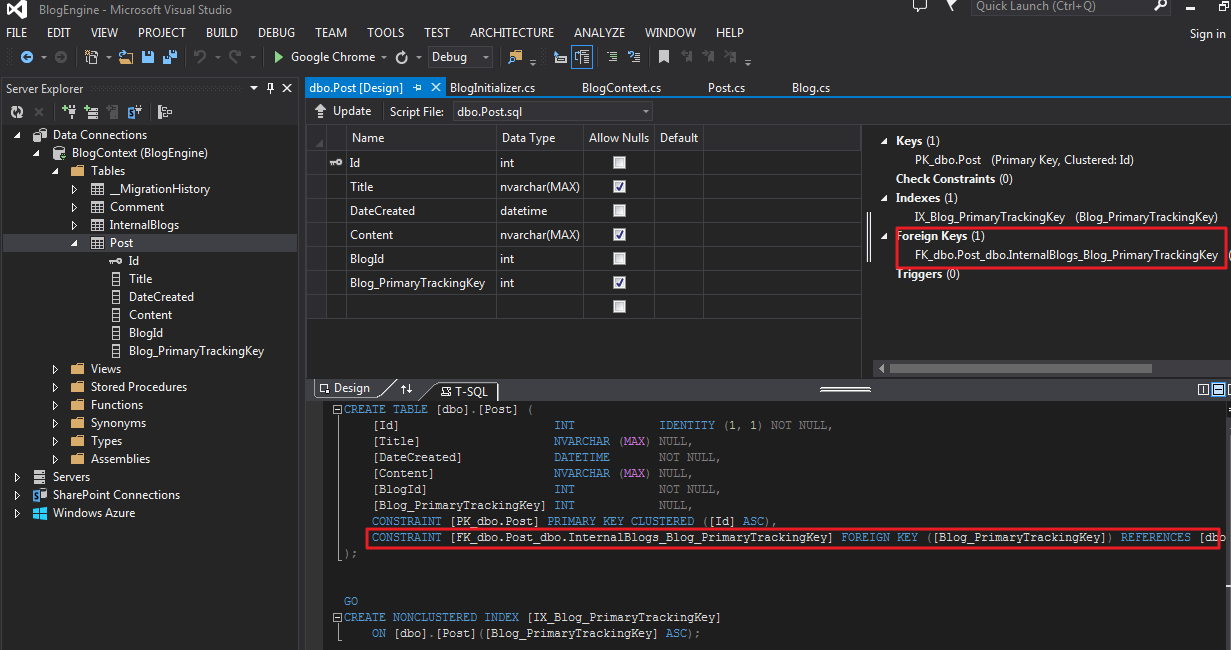Collapse the Foreign Keys section

coord(884,236)
